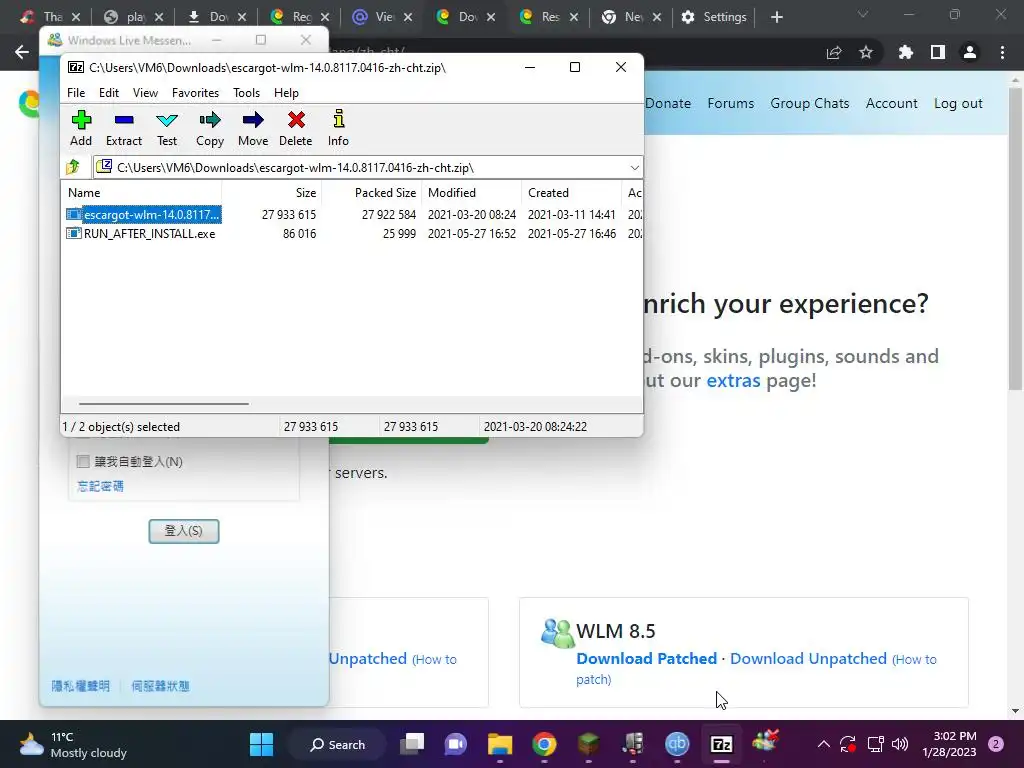Open the volume speaker icon in tray
The width and height of the screenshot is (1024, 768).
[900, 744]
